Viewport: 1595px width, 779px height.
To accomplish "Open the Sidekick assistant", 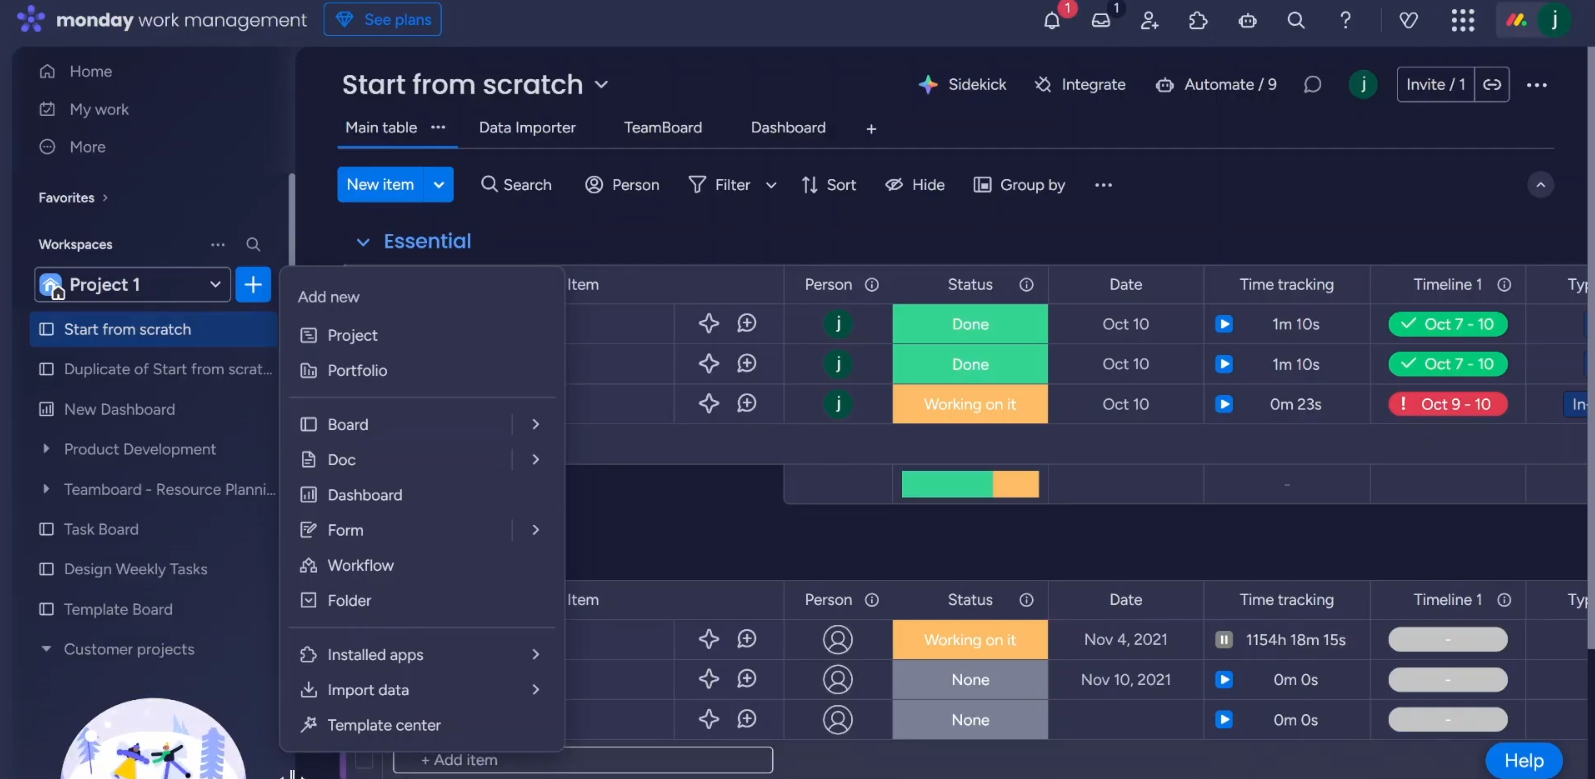I will click(x=962, y=85).
